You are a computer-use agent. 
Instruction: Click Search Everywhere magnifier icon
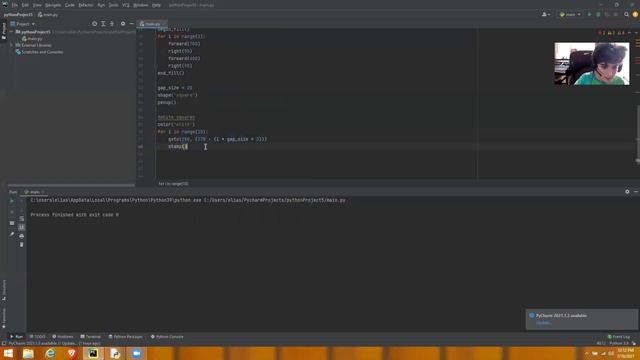pyautogui.click(x=627, y=14)
